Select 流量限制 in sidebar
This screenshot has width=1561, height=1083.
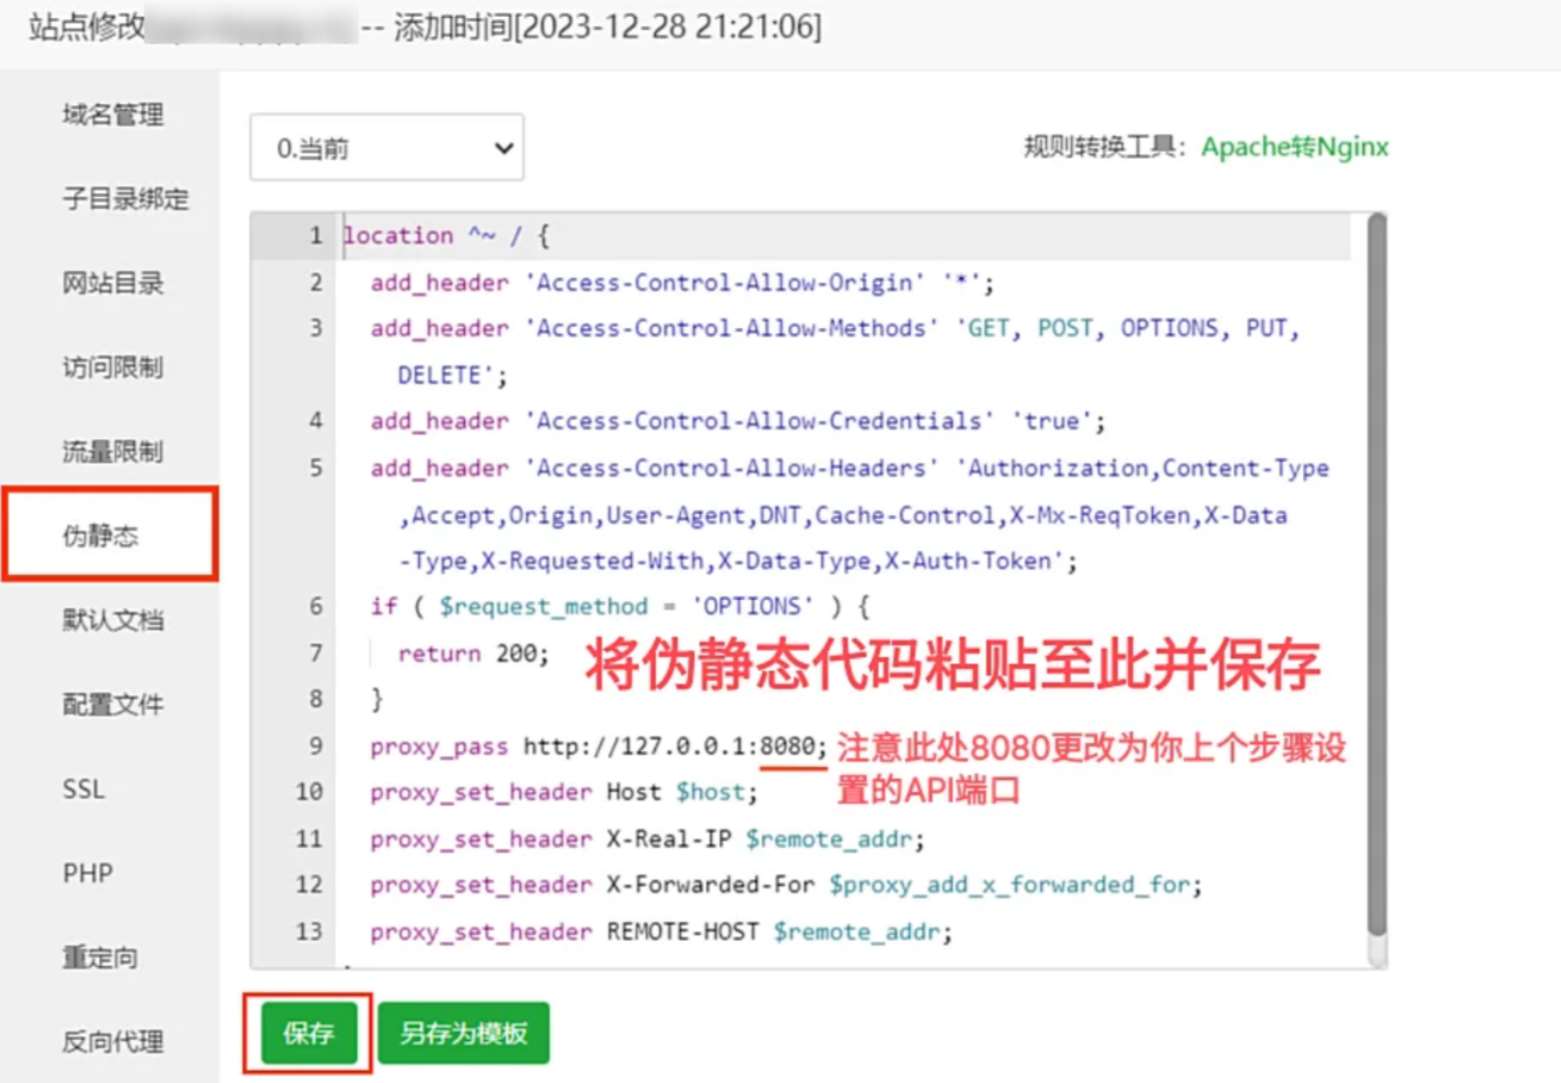click(112, 451)
